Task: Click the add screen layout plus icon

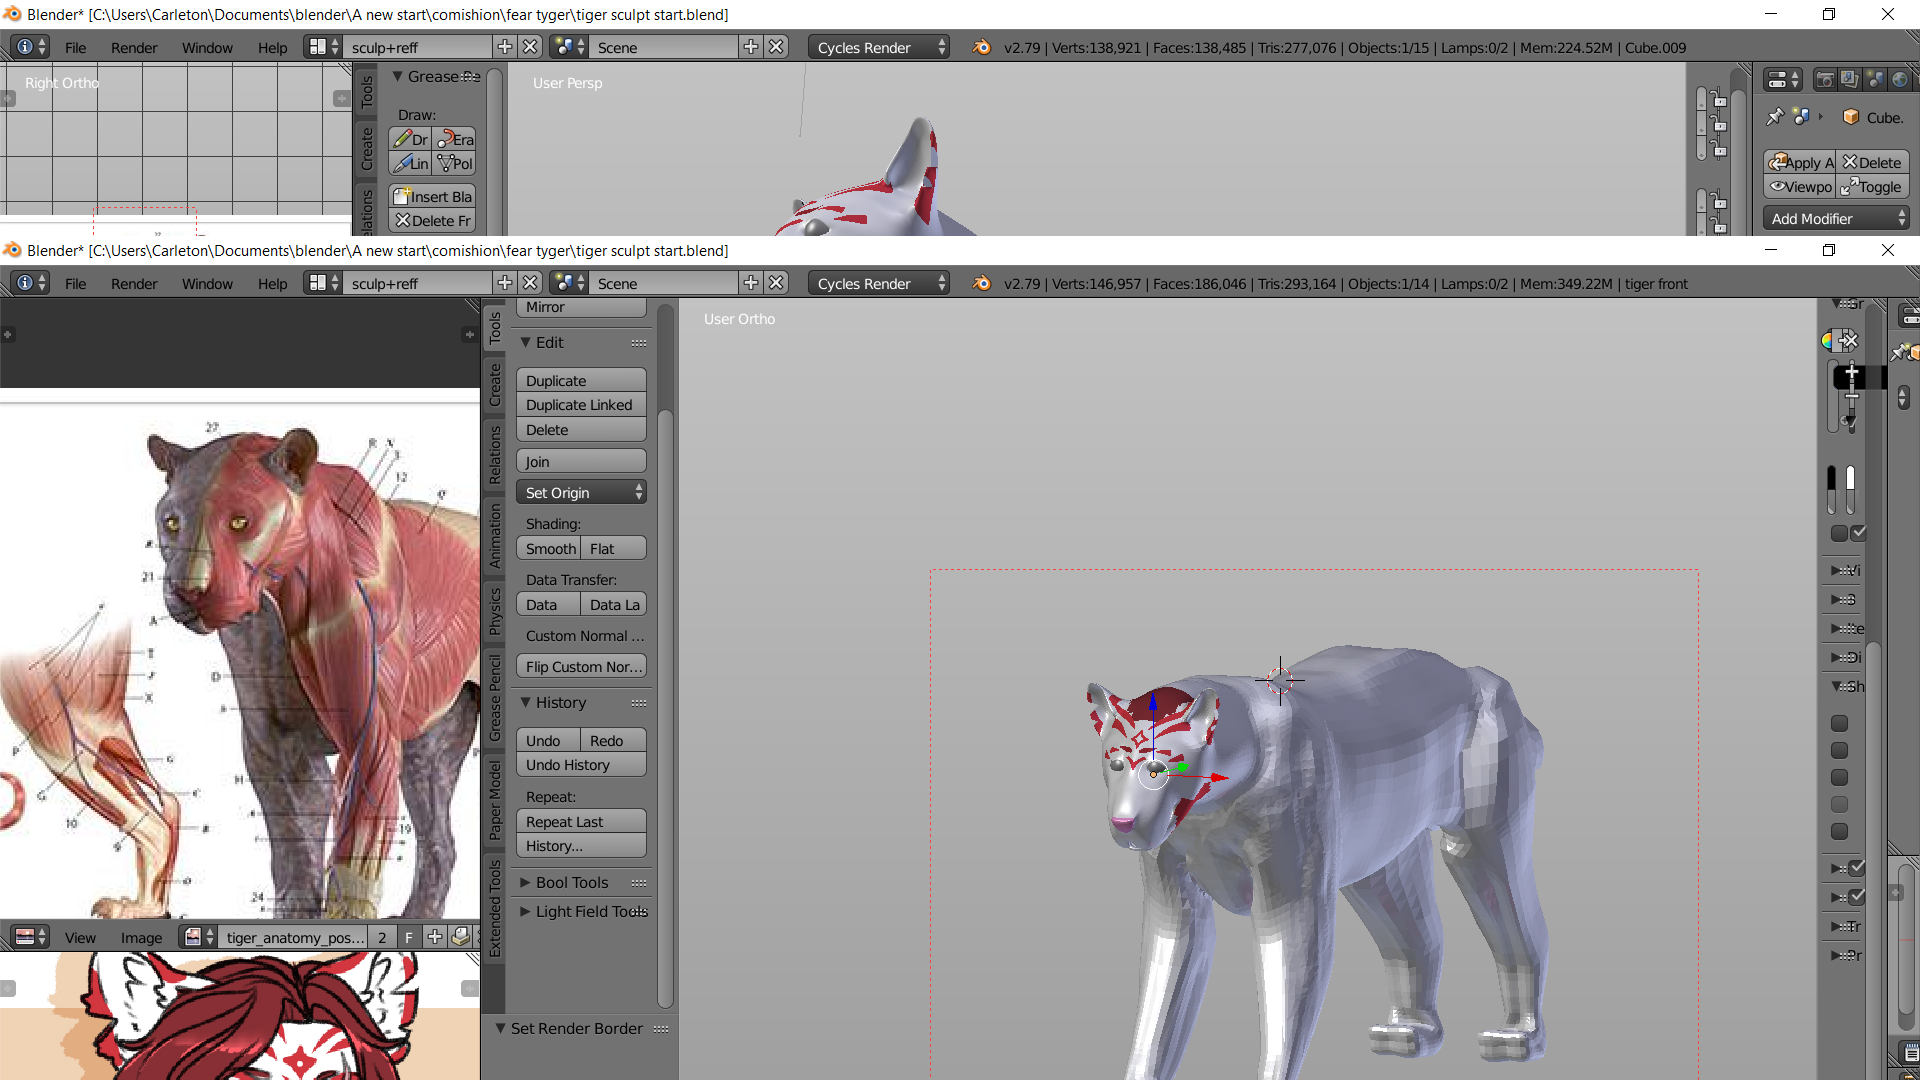Action: (505, 283)
